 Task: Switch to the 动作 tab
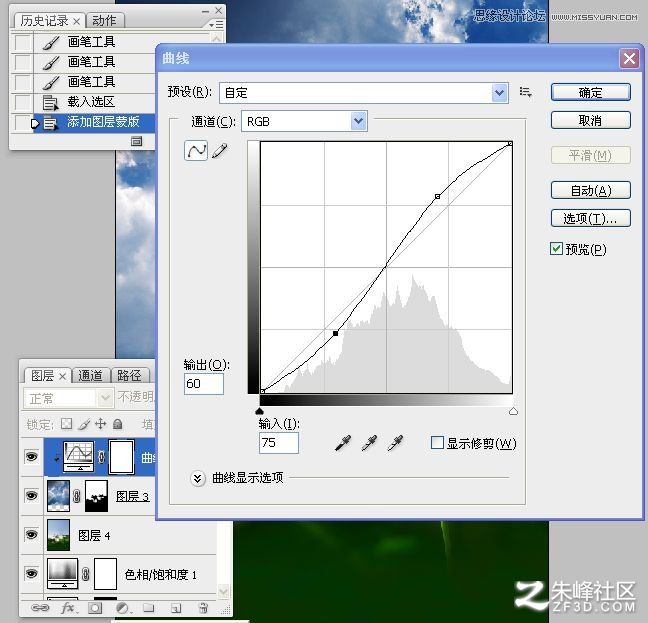pos(105,21)
